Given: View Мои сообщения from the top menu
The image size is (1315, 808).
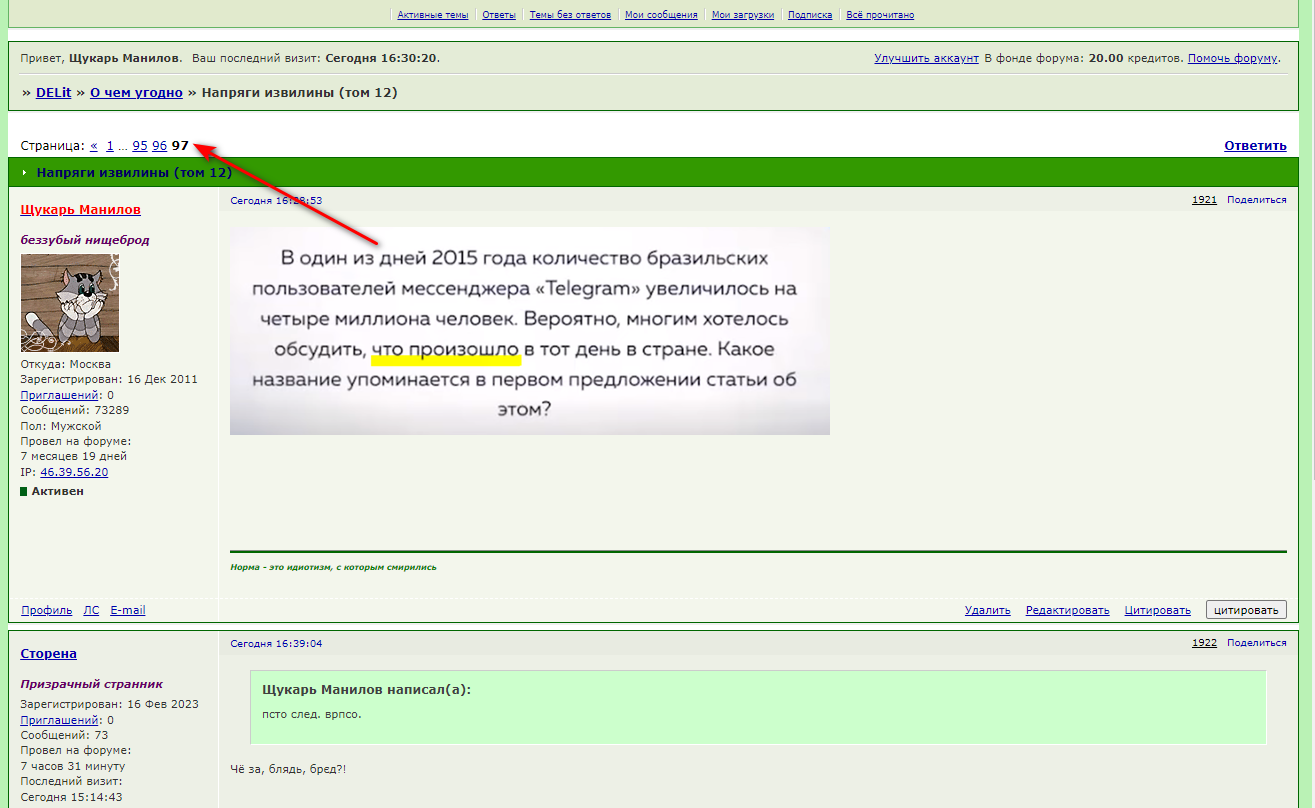Looking at the screenshot, I should (x=661, y=15).
